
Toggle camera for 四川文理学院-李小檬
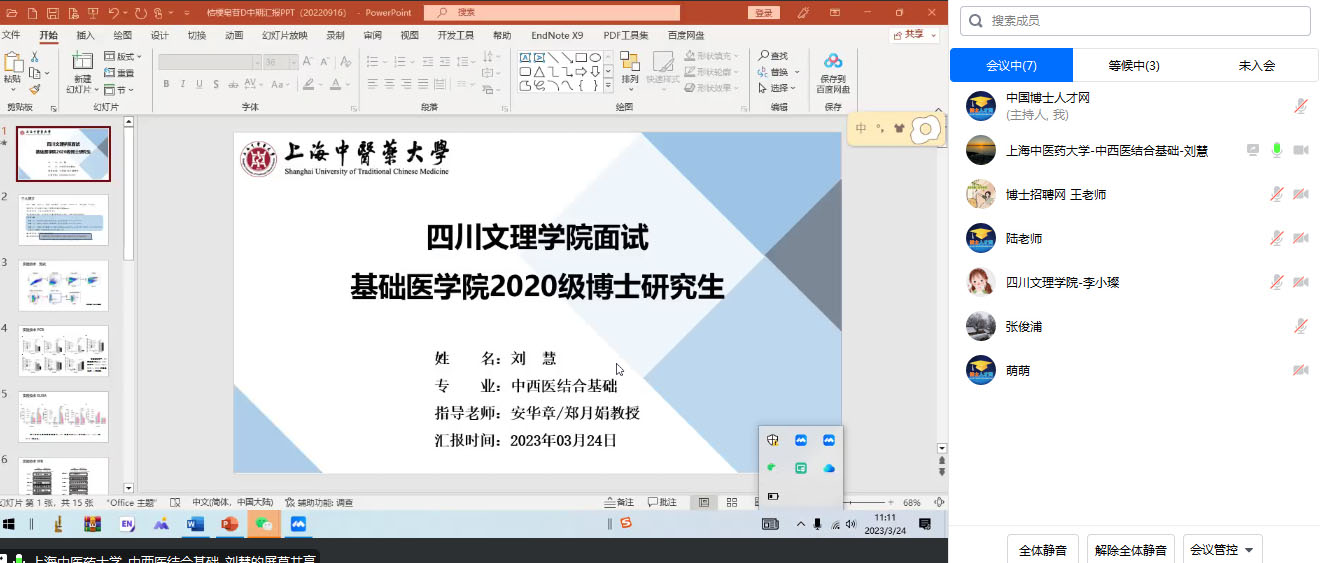pyautogui.click(x=1301, y=282)
